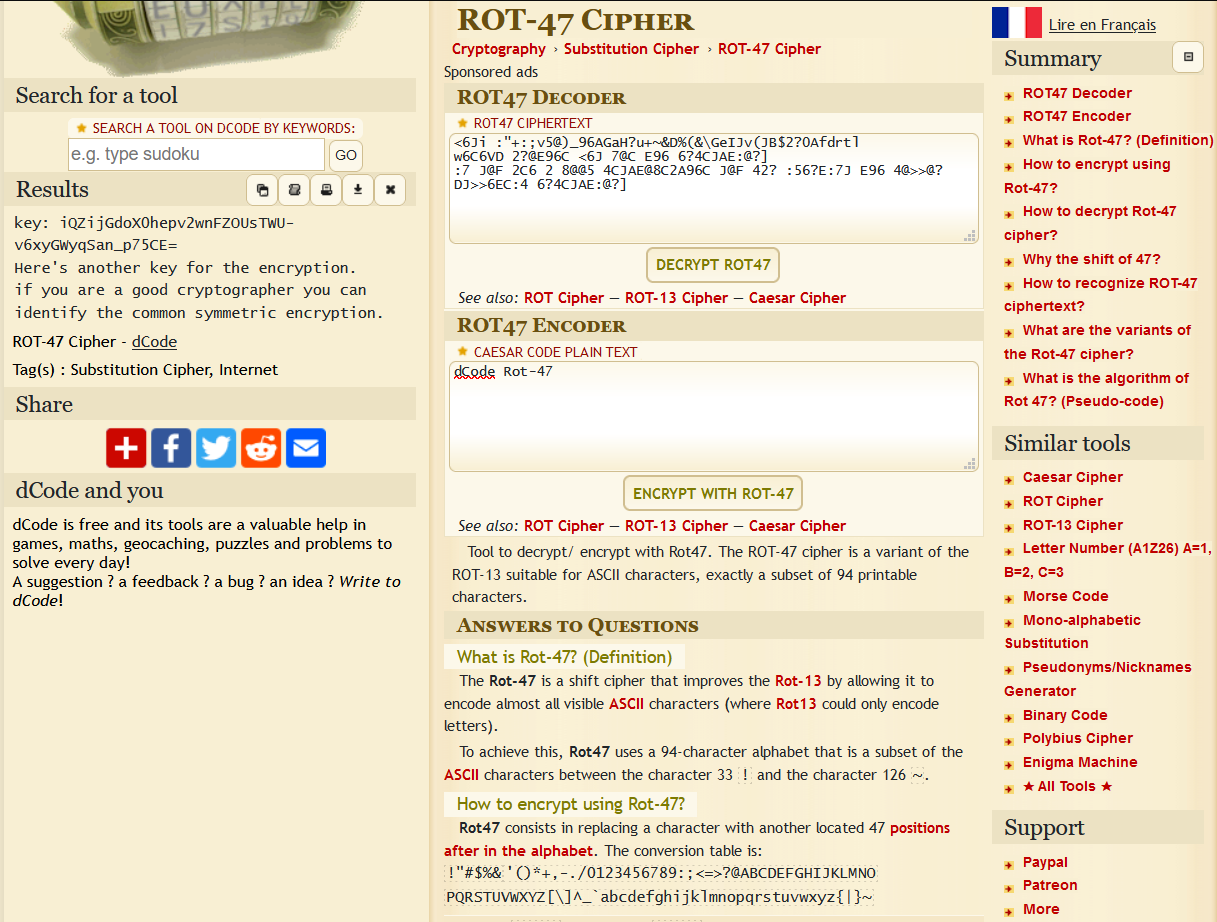Focus the tool search keyword field
This screenshot has height=922, width=1217.
pos(196,154)
